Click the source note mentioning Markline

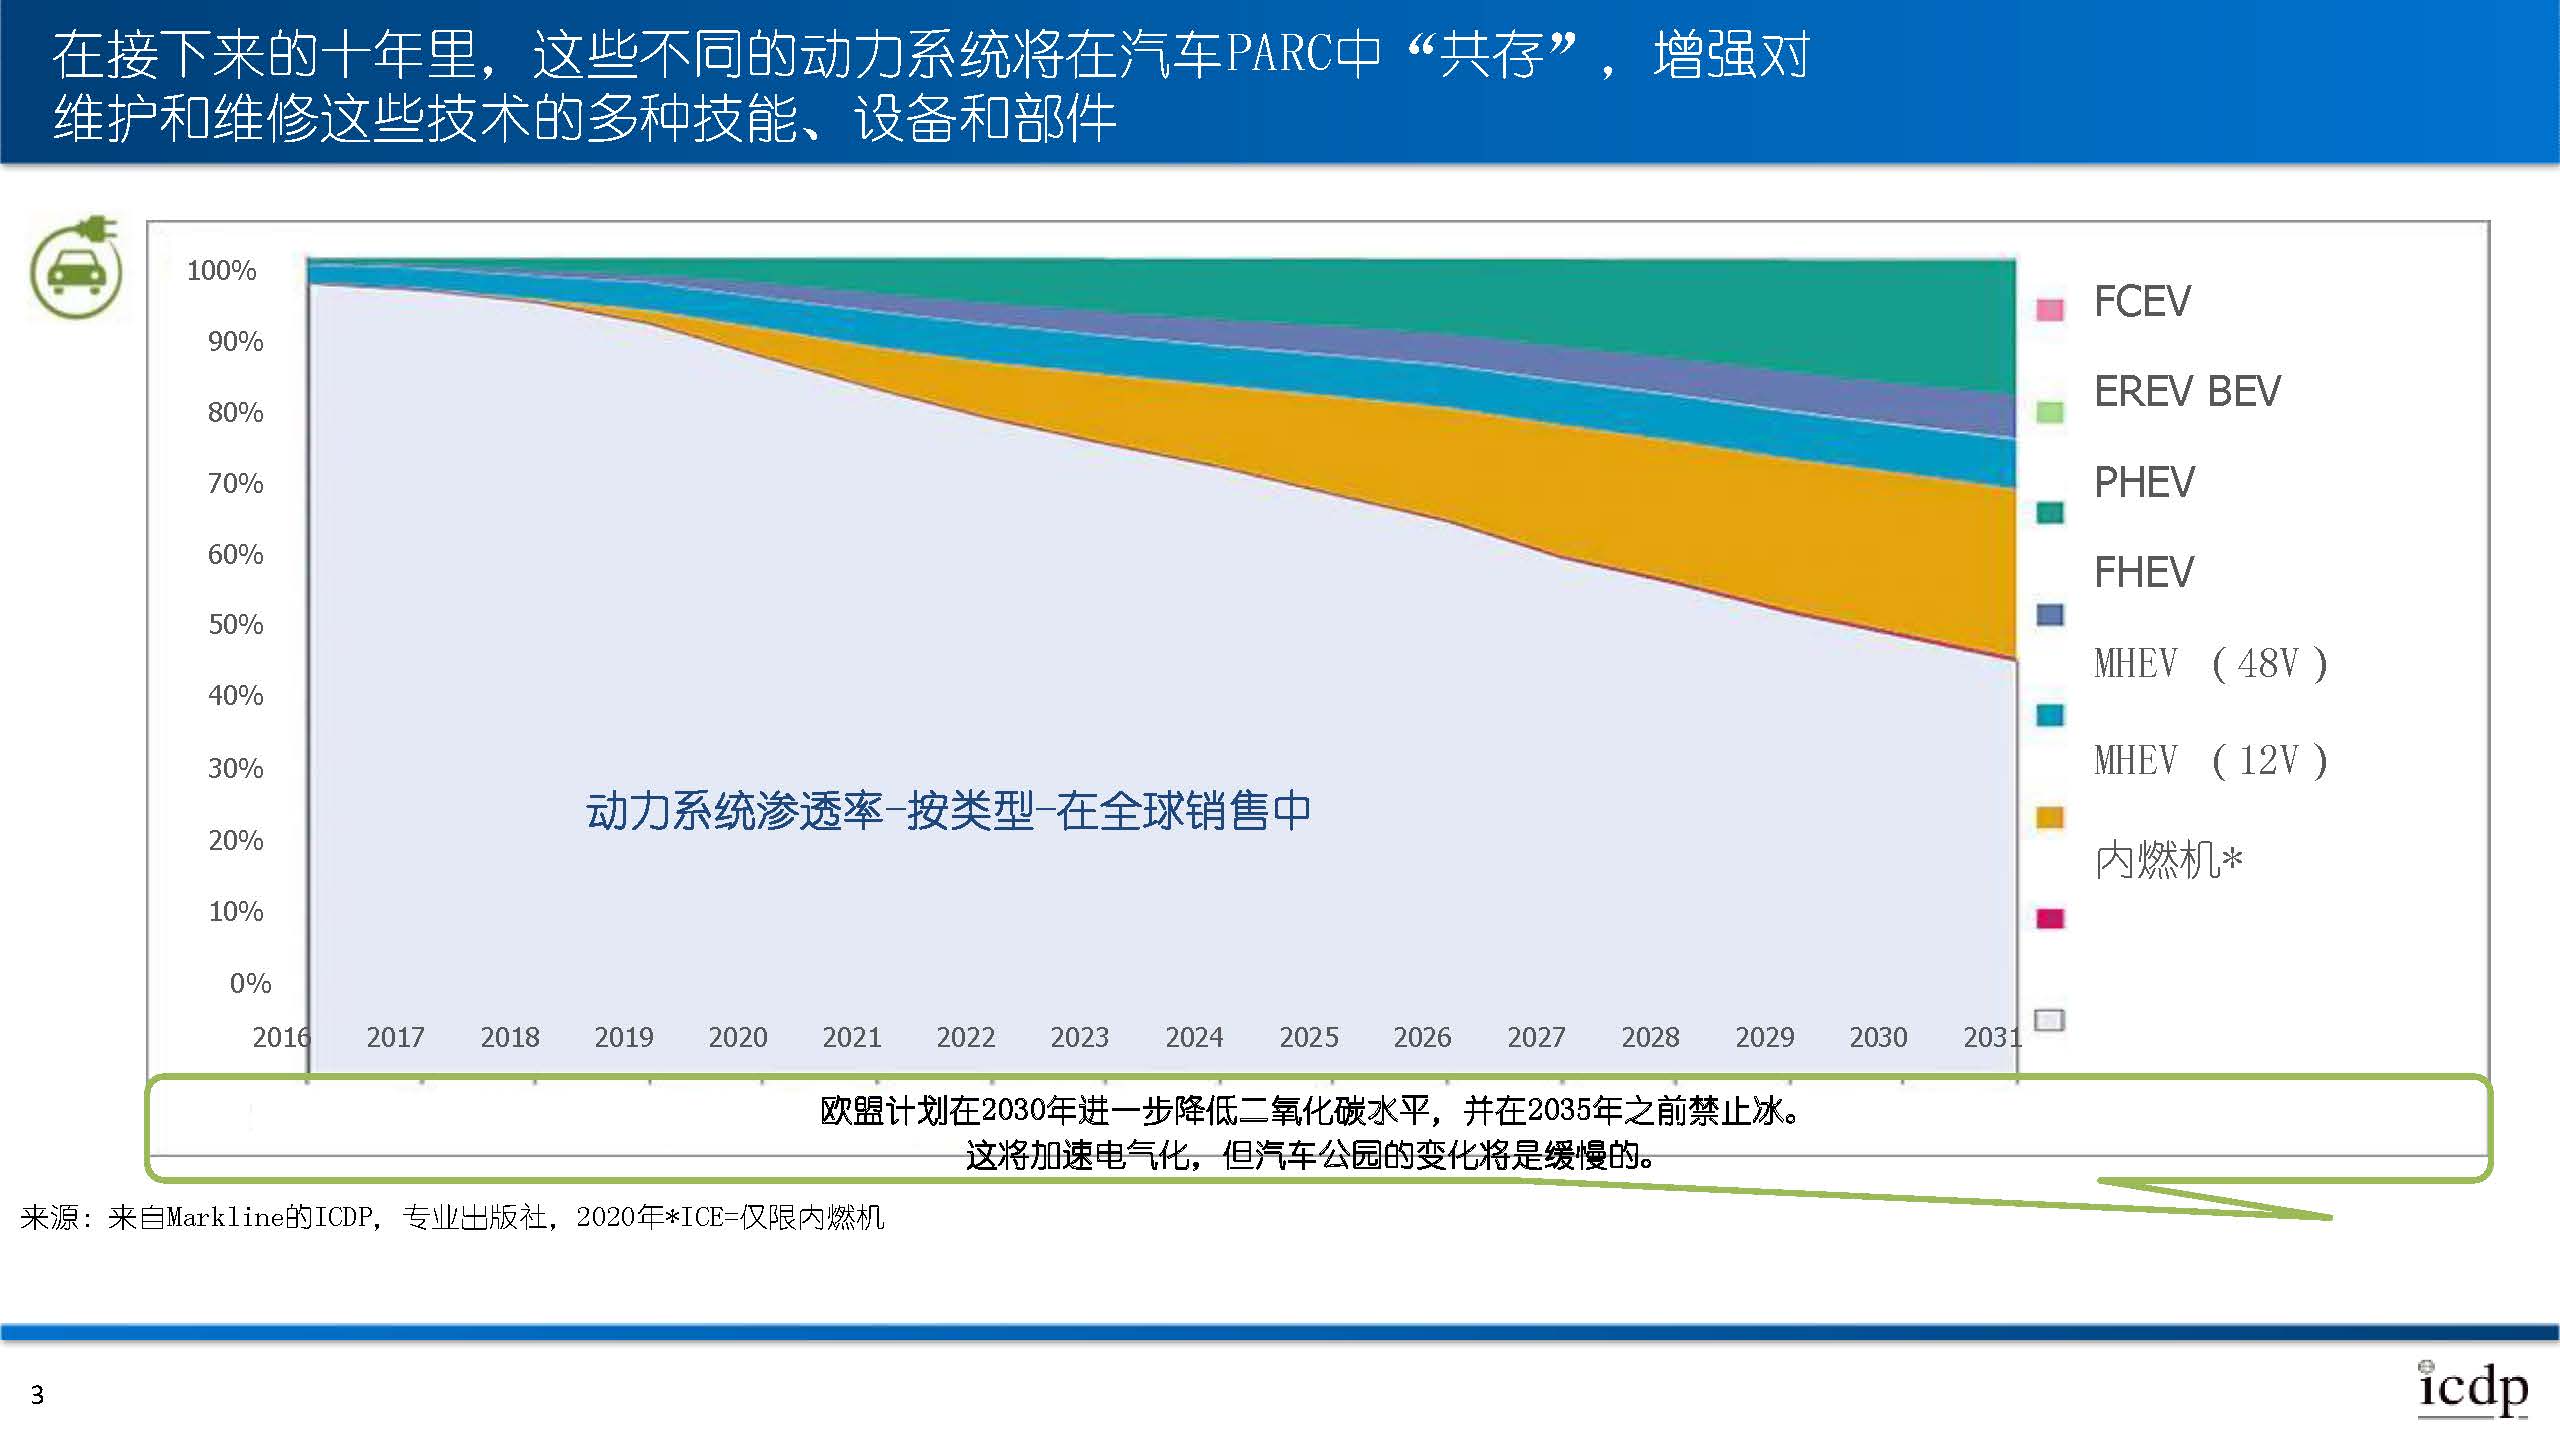pos(452,1217)
